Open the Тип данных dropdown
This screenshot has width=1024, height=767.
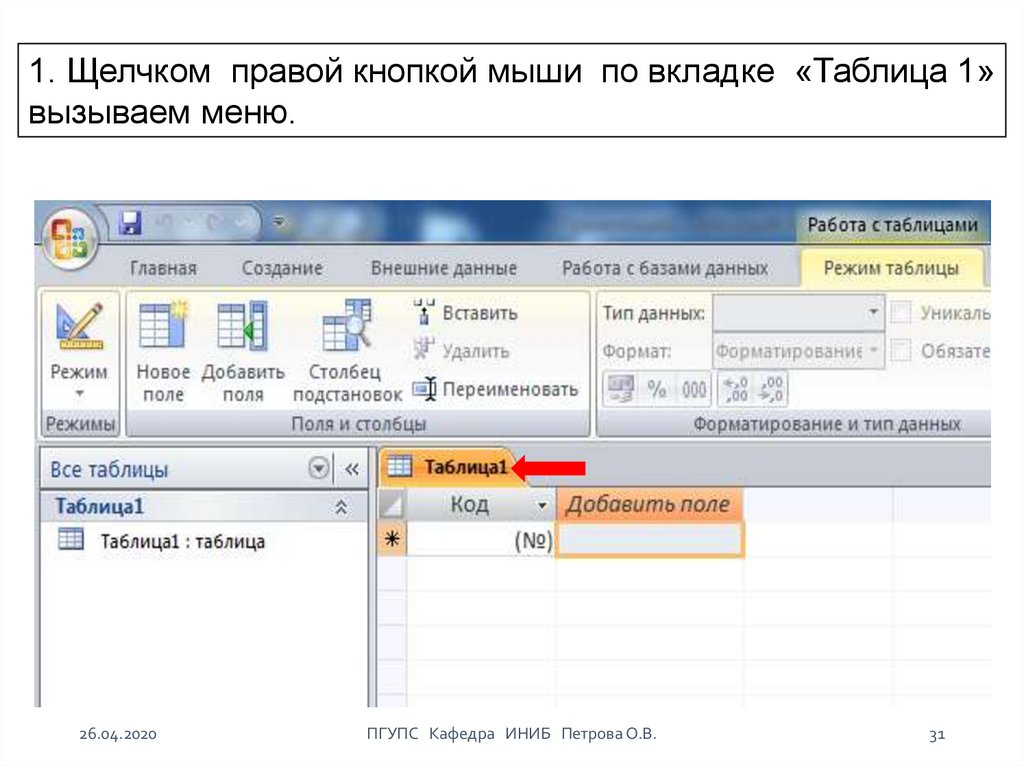pos(874,313)
